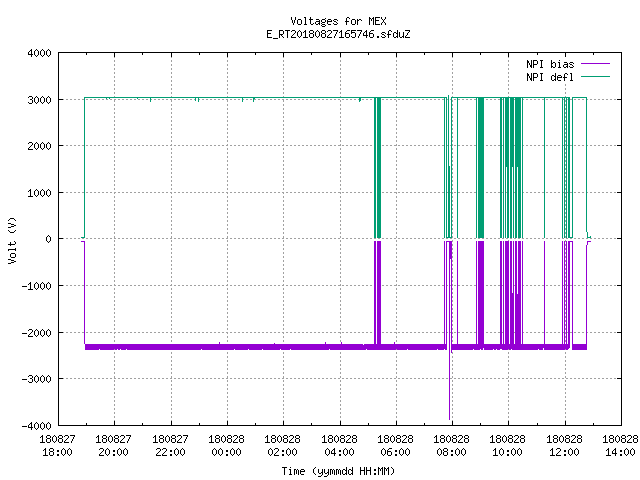Click the x-axis tick label 180828 12:00
The image size is (640, 480).
tap(564, 446)
